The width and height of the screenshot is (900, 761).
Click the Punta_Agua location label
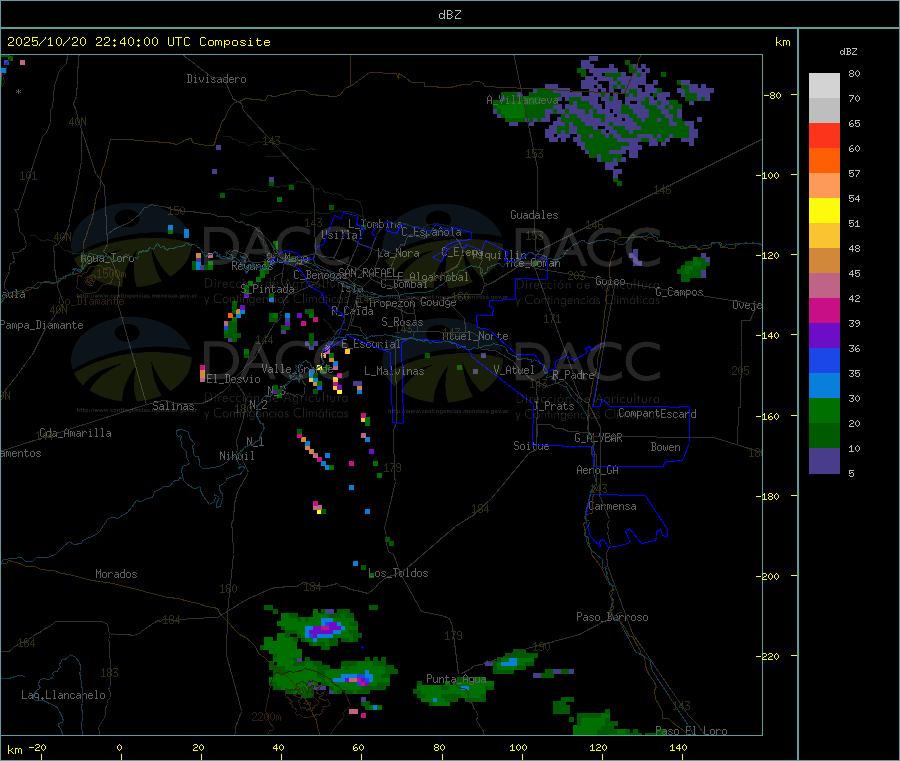click(x=456, y=679)
